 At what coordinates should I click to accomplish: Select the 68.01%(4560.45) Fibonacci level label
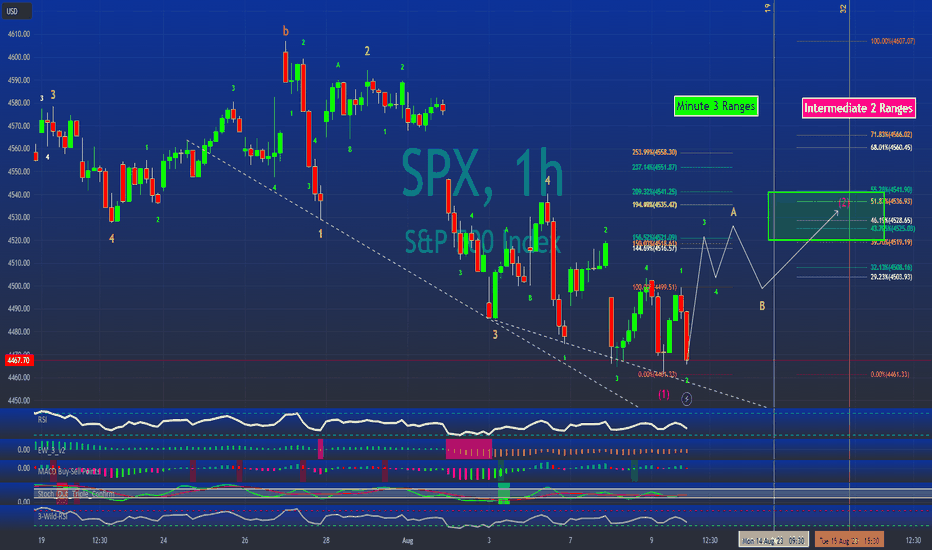[x=891, y=147]
